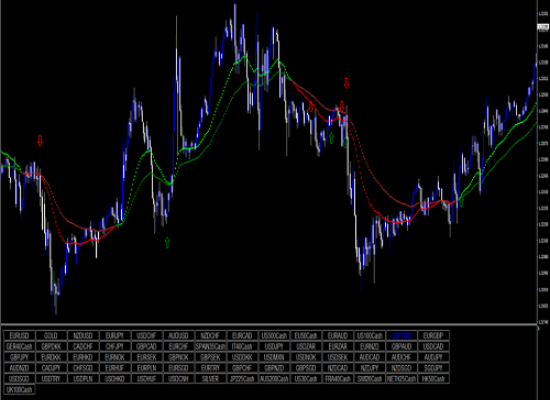This screenshot has height=400, width=550.
Task: Select the GBPJPY symbol button
Action: [19, 357]
